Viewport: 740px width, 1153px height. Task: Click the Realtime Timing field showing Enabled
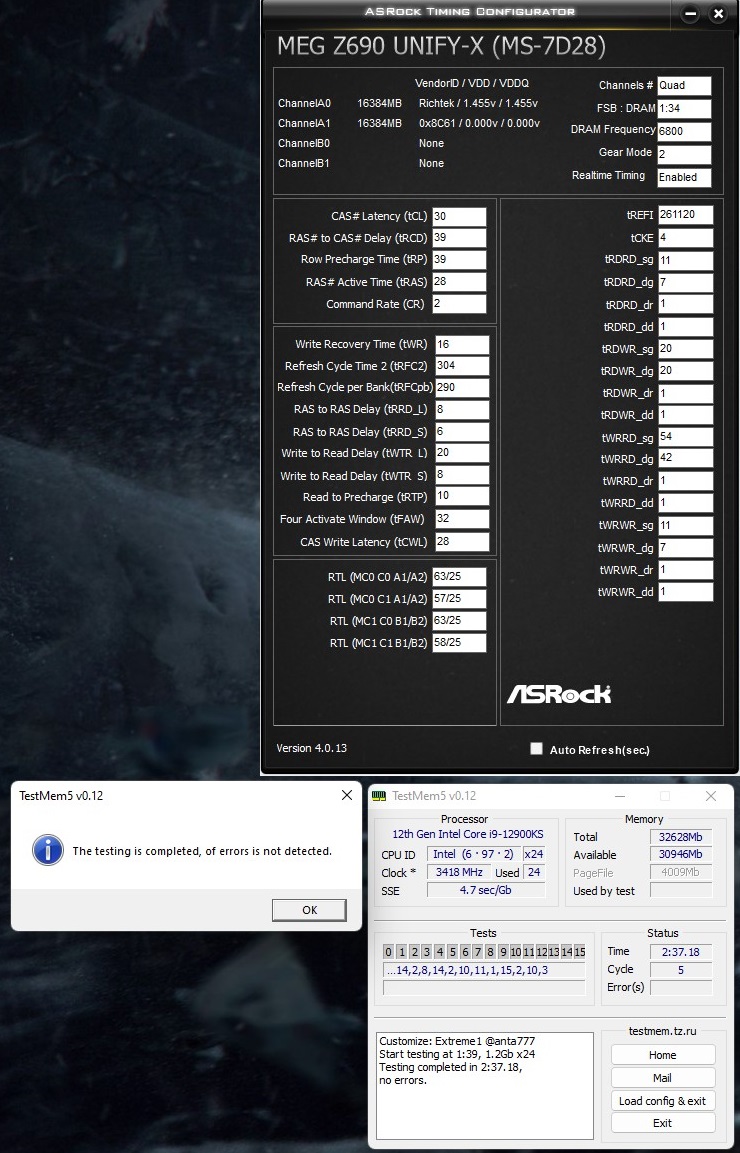[684, 177]
